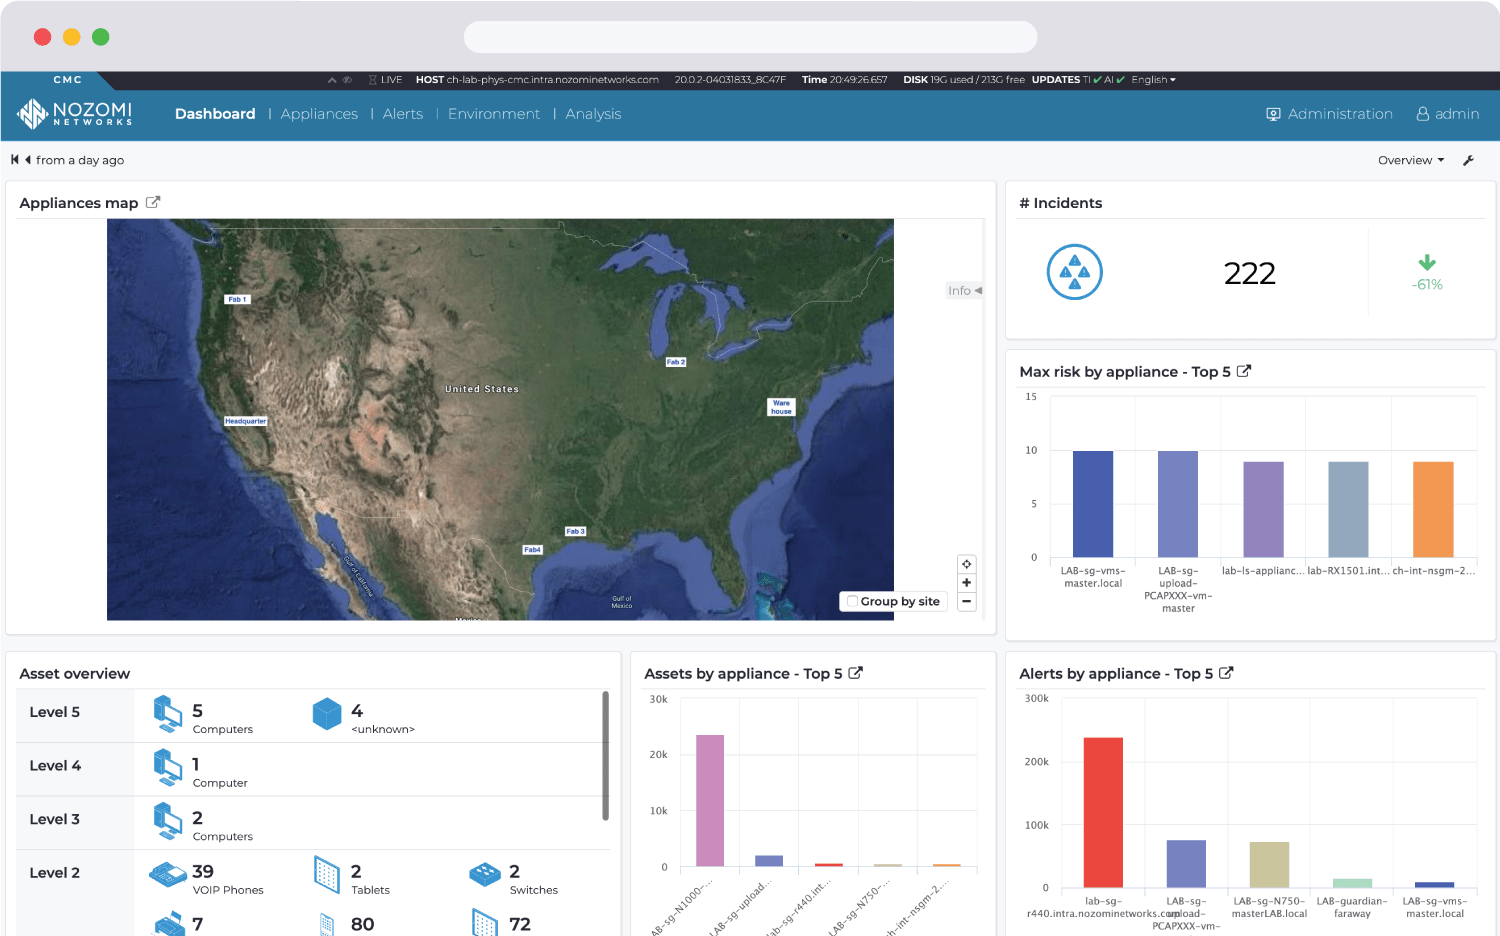The height and width of the screenshot is (936, 1500).
Task: Click the Asset overview scrollbar
Action: tap(605, 755)
